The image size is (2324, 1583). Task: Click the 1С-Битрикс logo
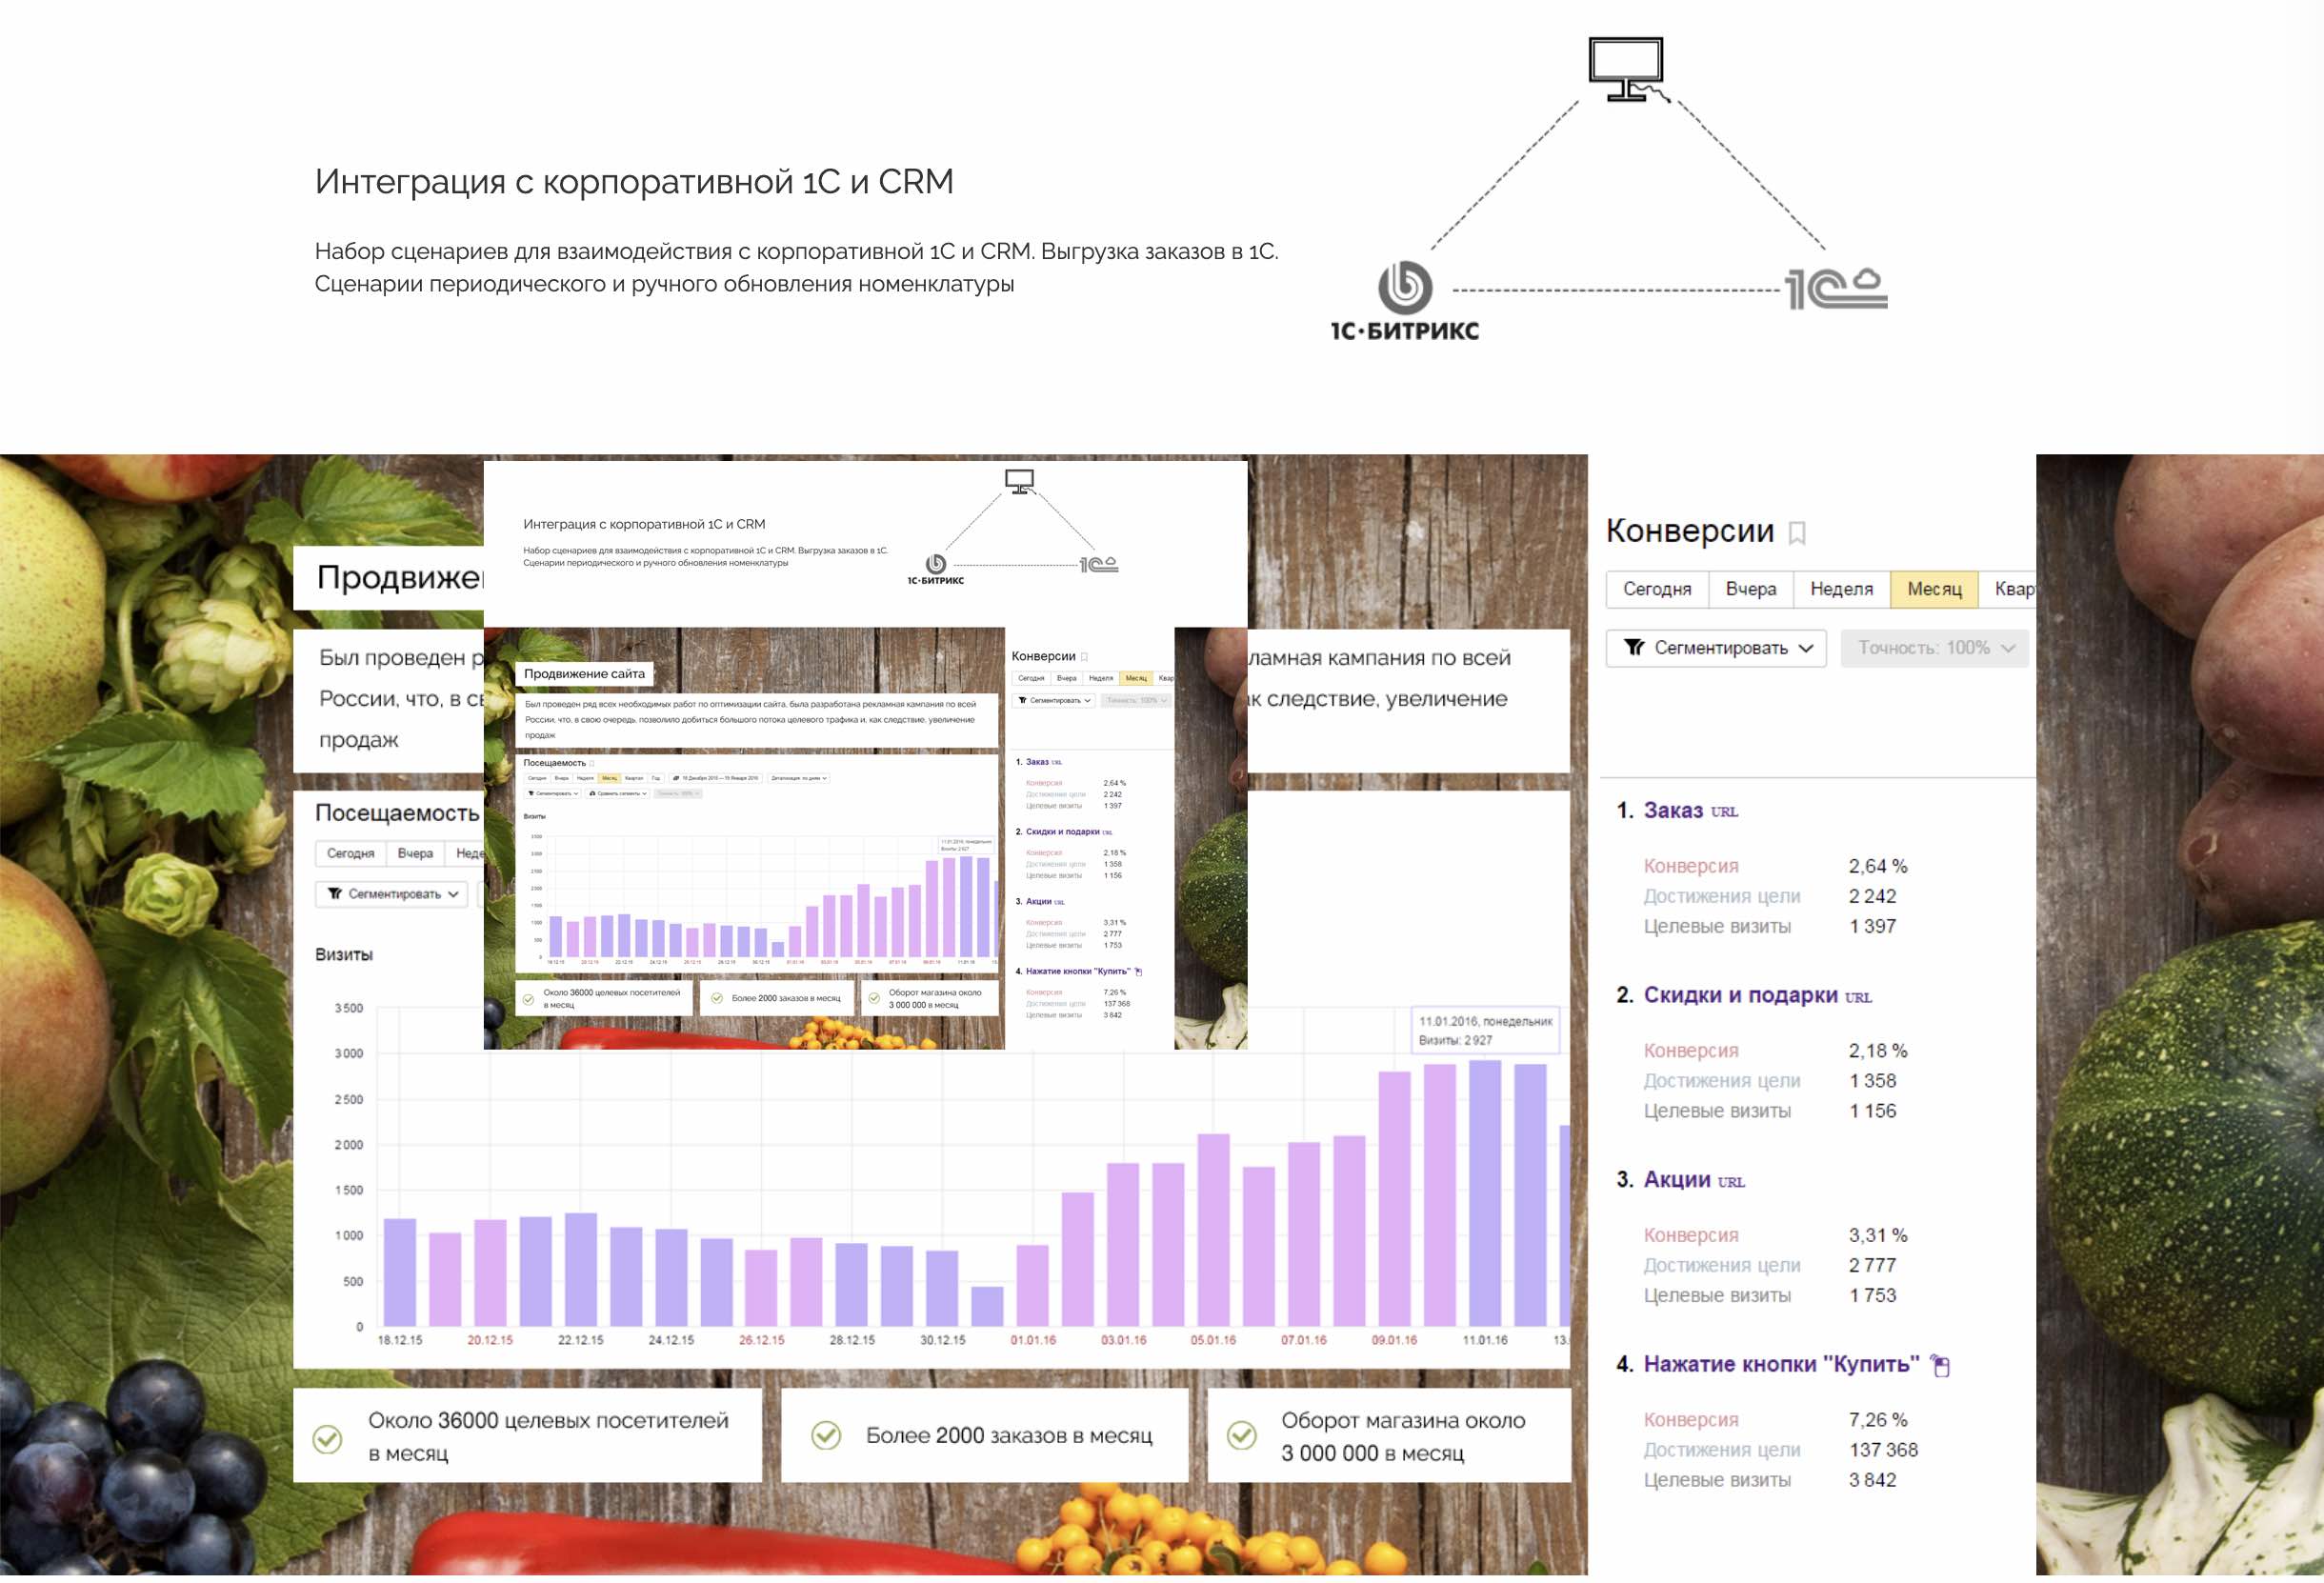pos(1405,300)
